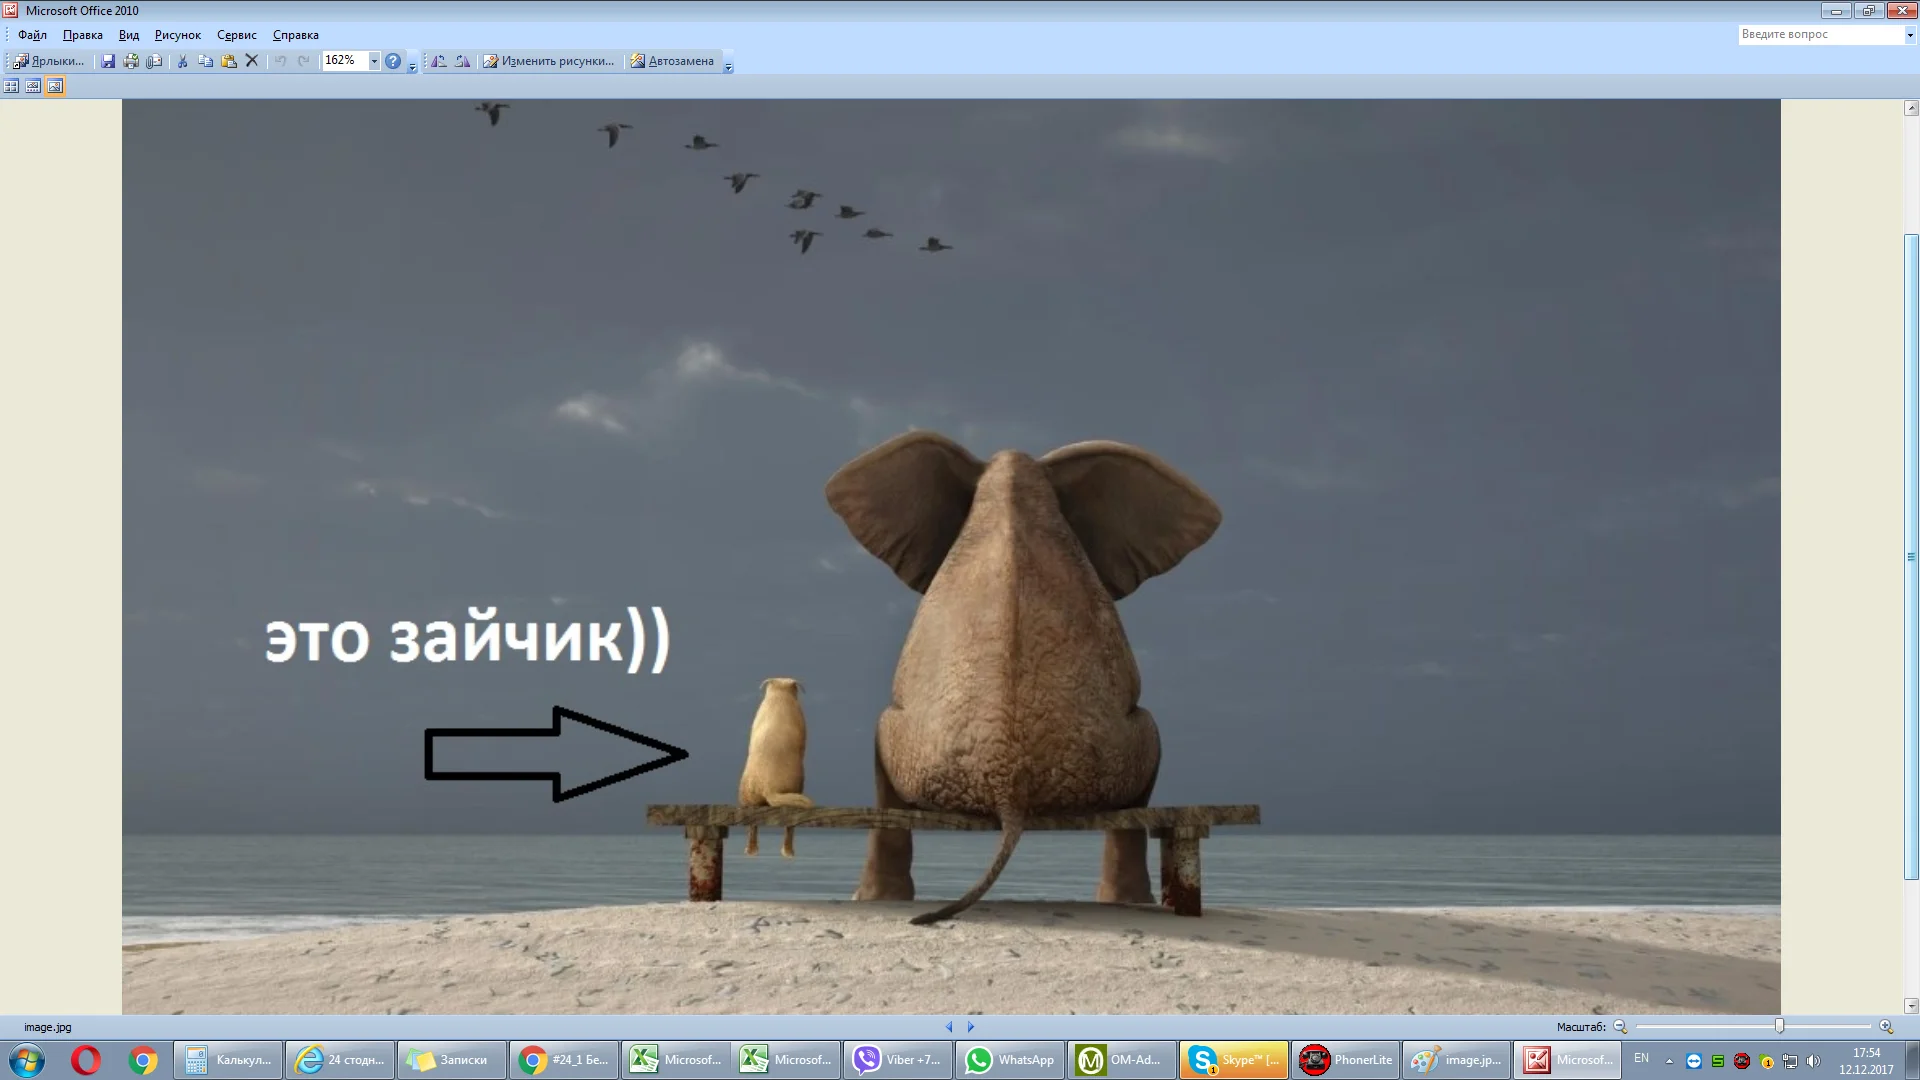Click the Автозамена button
Image resolution: width=1920 pixels, height=1080 pixels.
(672, 61)
